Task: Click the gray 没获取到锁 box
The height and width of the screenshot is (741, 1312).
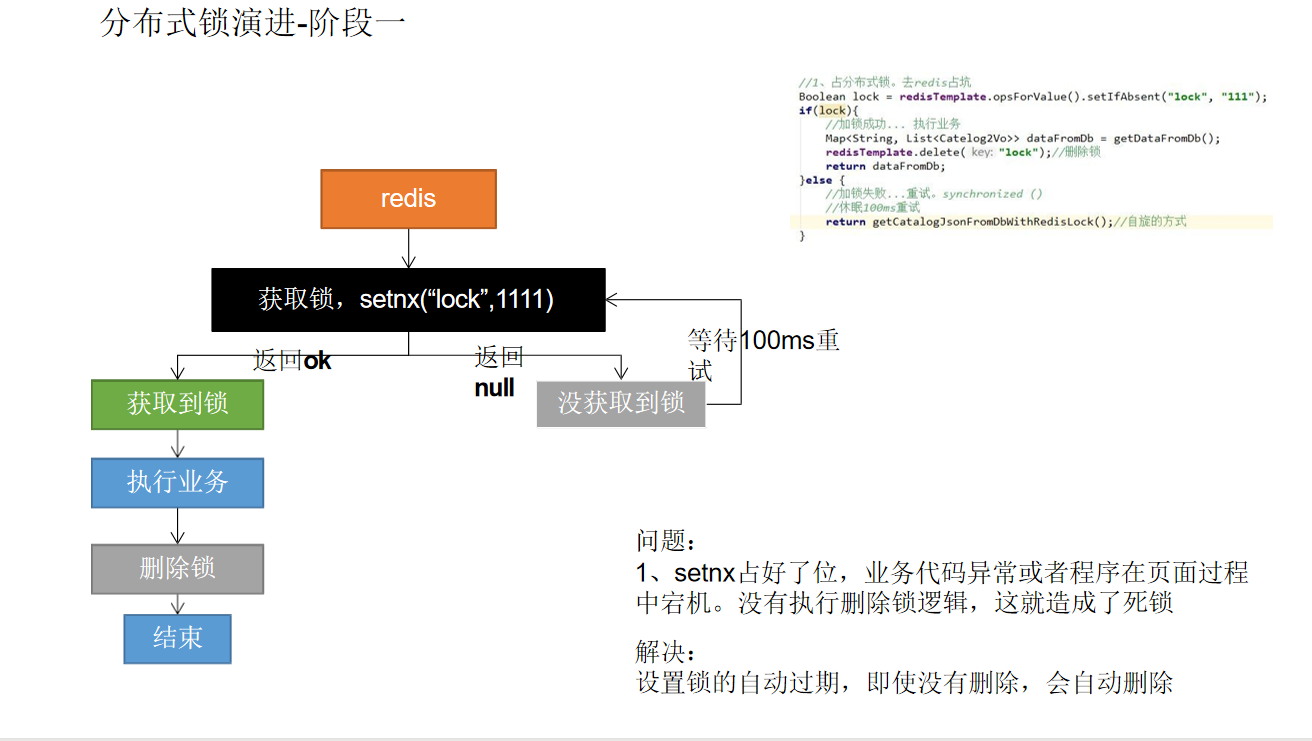Action: coord(620,404)
